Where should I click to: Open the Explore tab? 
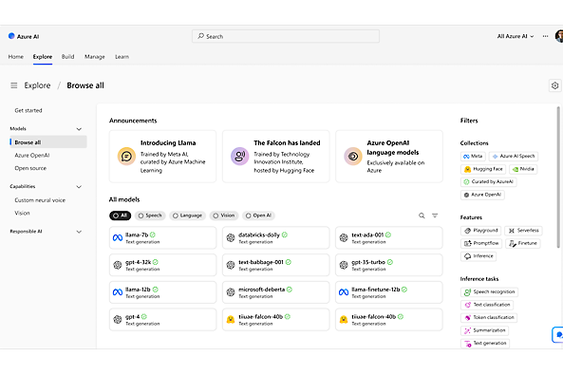(42, 57)
